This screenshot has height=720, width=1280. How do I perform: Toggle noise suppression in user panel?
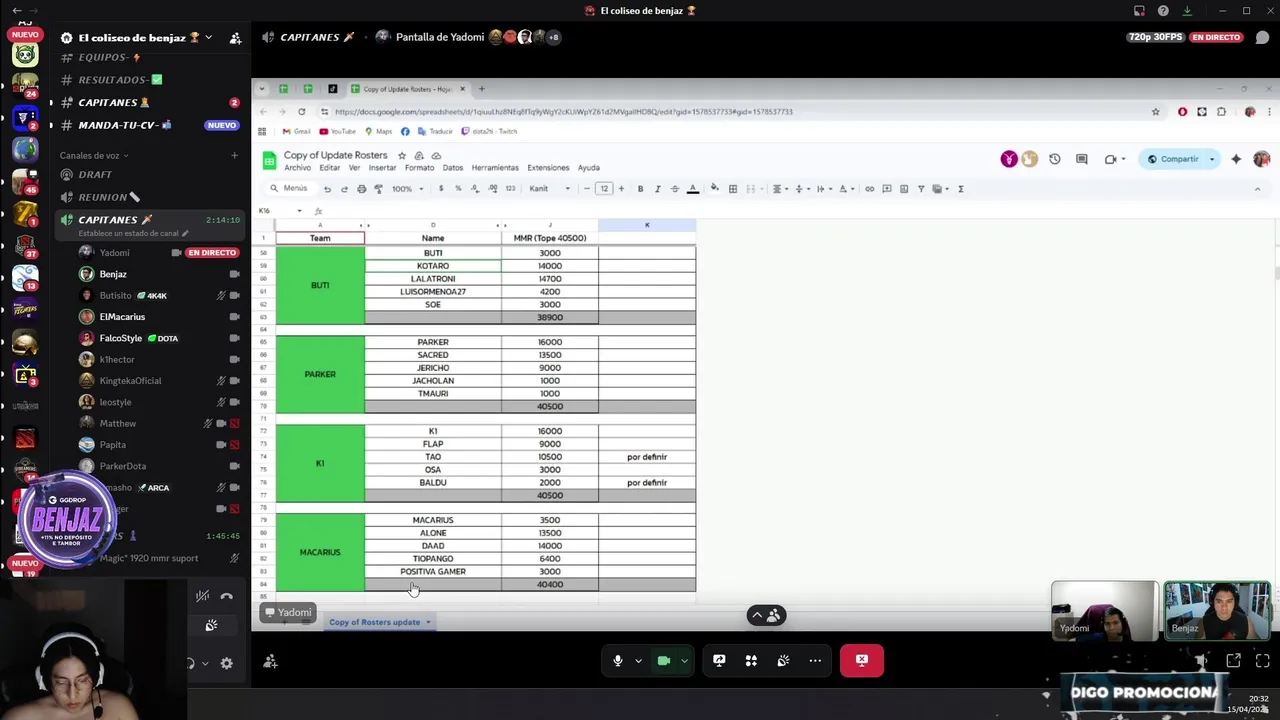pos(202,596)
